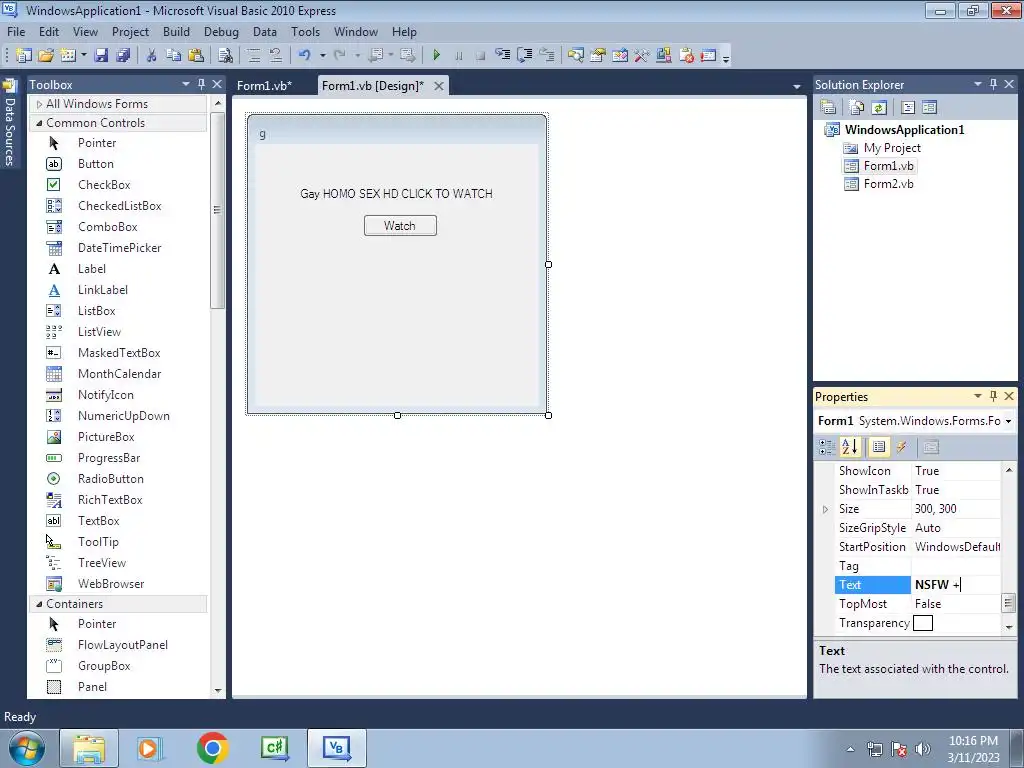This screenshot has height=768, width=1024.
Task: Select My Project in Solution Explorer
Action: (892, 148)
